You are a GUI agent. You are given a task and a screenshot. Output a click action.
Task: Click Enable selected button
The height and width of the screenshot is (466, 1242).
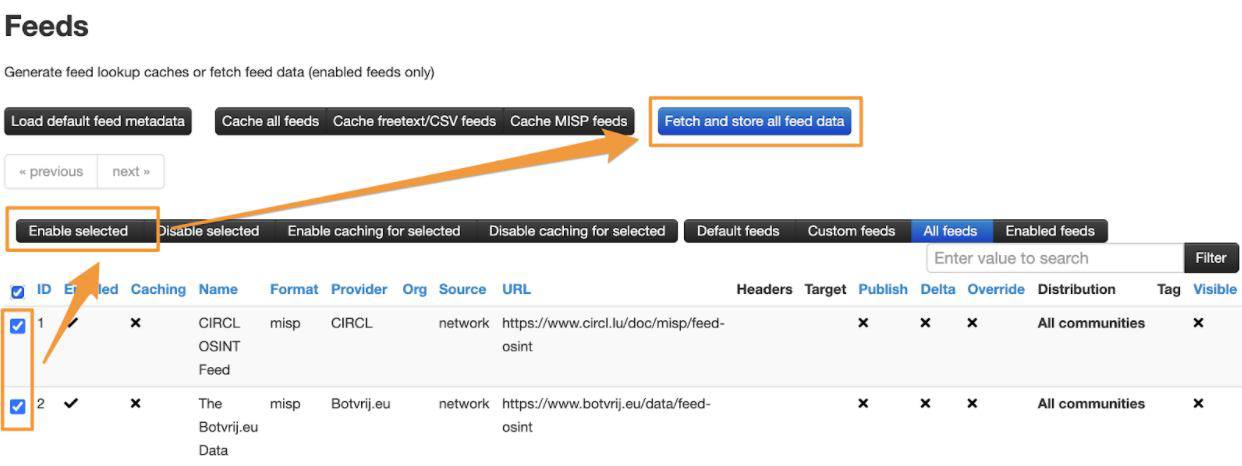78,231
